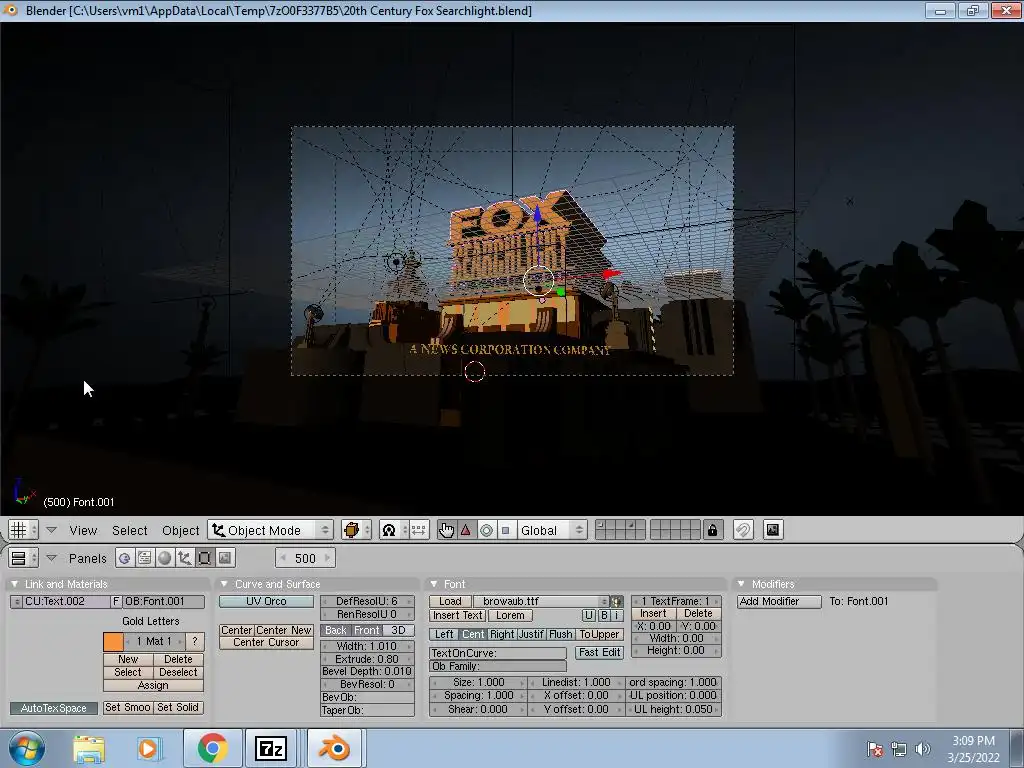Open 7-Zip from the taskbar
Screen dimensions: 1024x768
[270, 749]
